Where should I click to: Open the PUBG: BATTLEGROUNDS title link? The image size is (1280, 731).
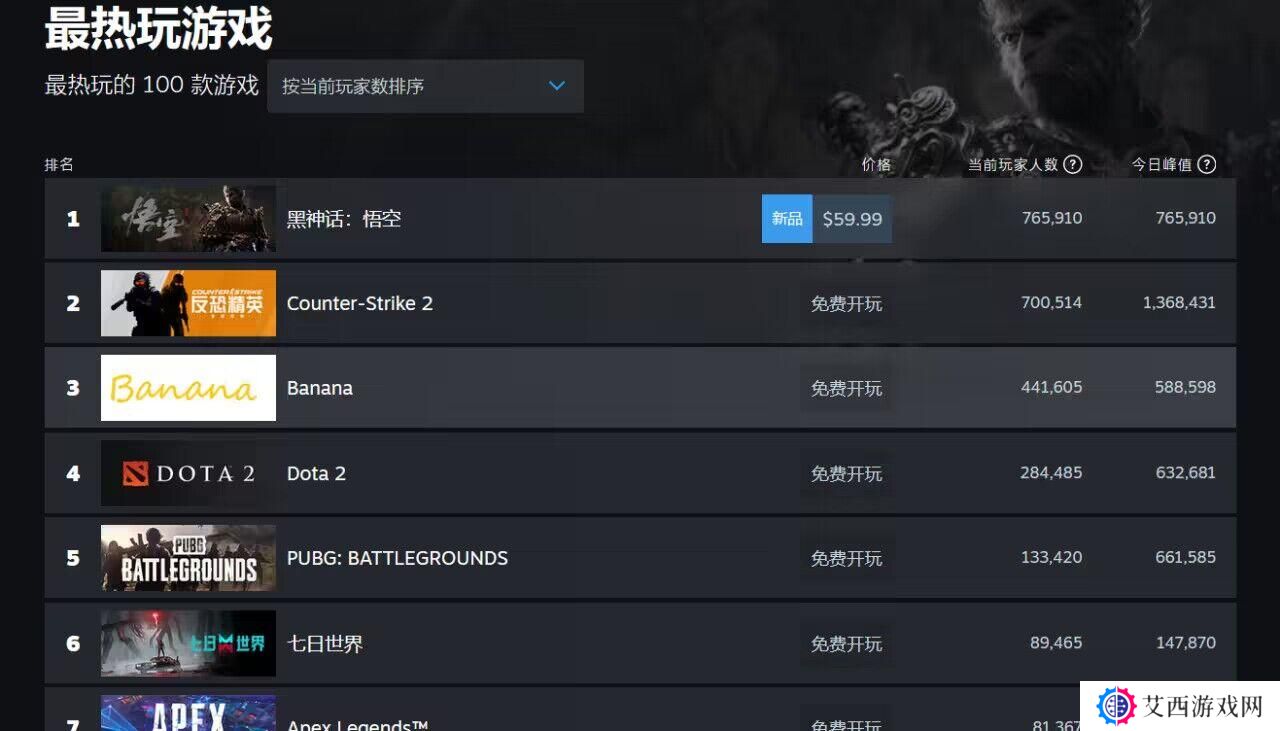click(397, 558)
